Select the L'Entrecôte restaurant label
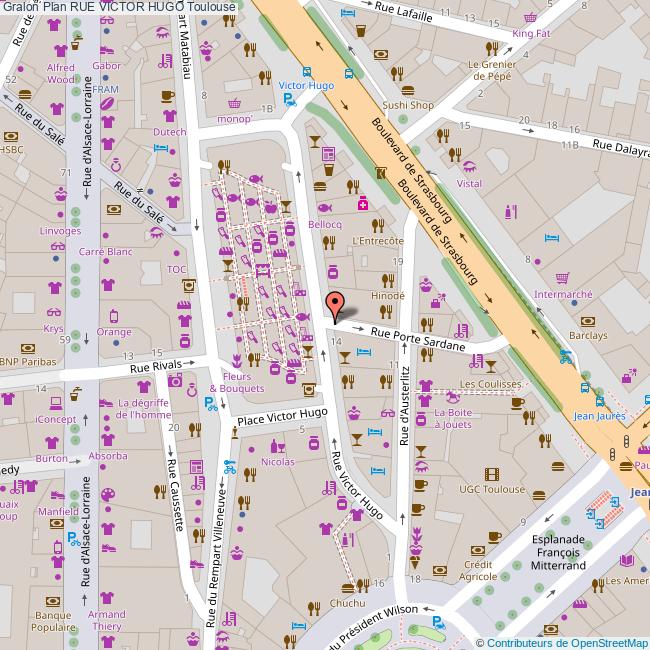This screenshot has height=650, width=650. (378, 241)
